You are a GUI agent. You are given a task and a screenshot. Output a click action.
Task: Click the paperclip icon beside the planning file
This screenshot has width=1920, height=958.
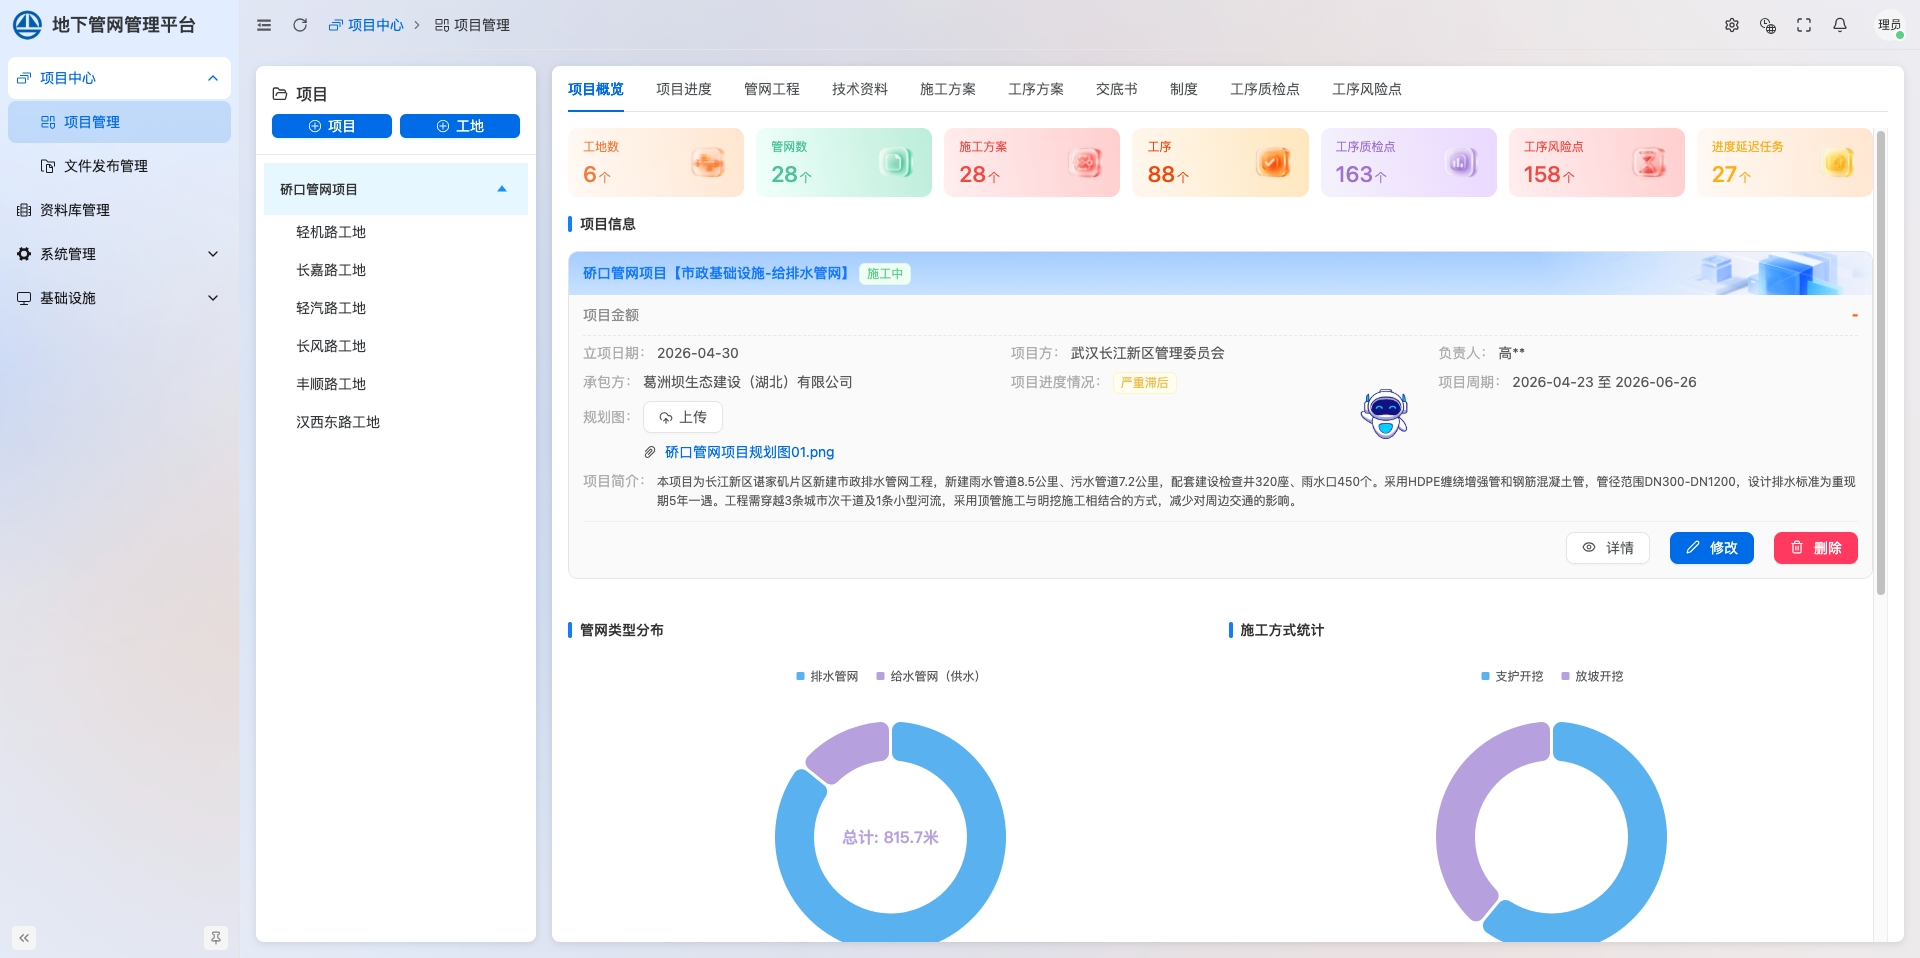650,452
